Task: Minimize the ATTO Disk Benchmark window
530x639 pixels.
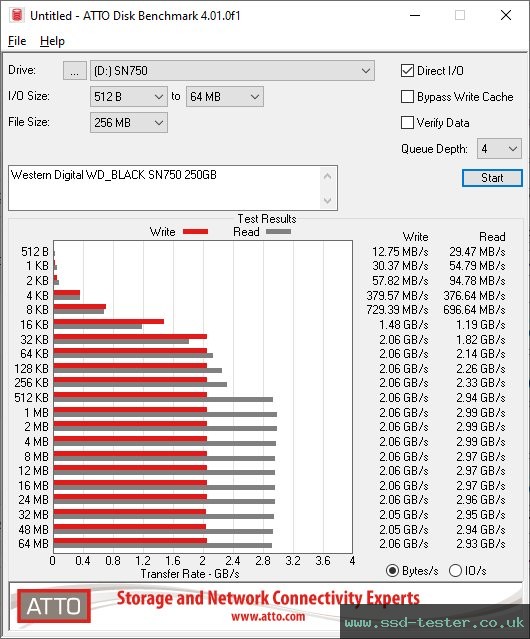Action: tap(415, 15)
